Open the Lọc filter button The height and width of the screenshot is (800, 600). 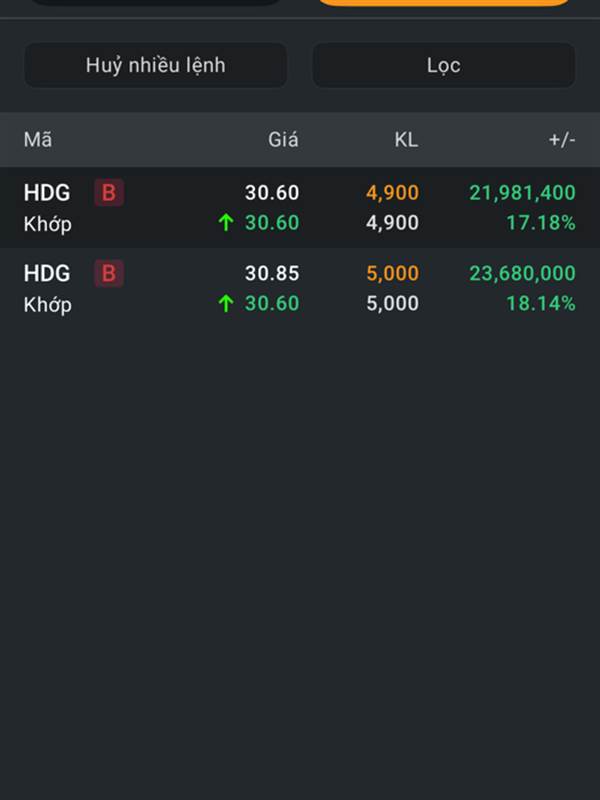tap(443, 65)
